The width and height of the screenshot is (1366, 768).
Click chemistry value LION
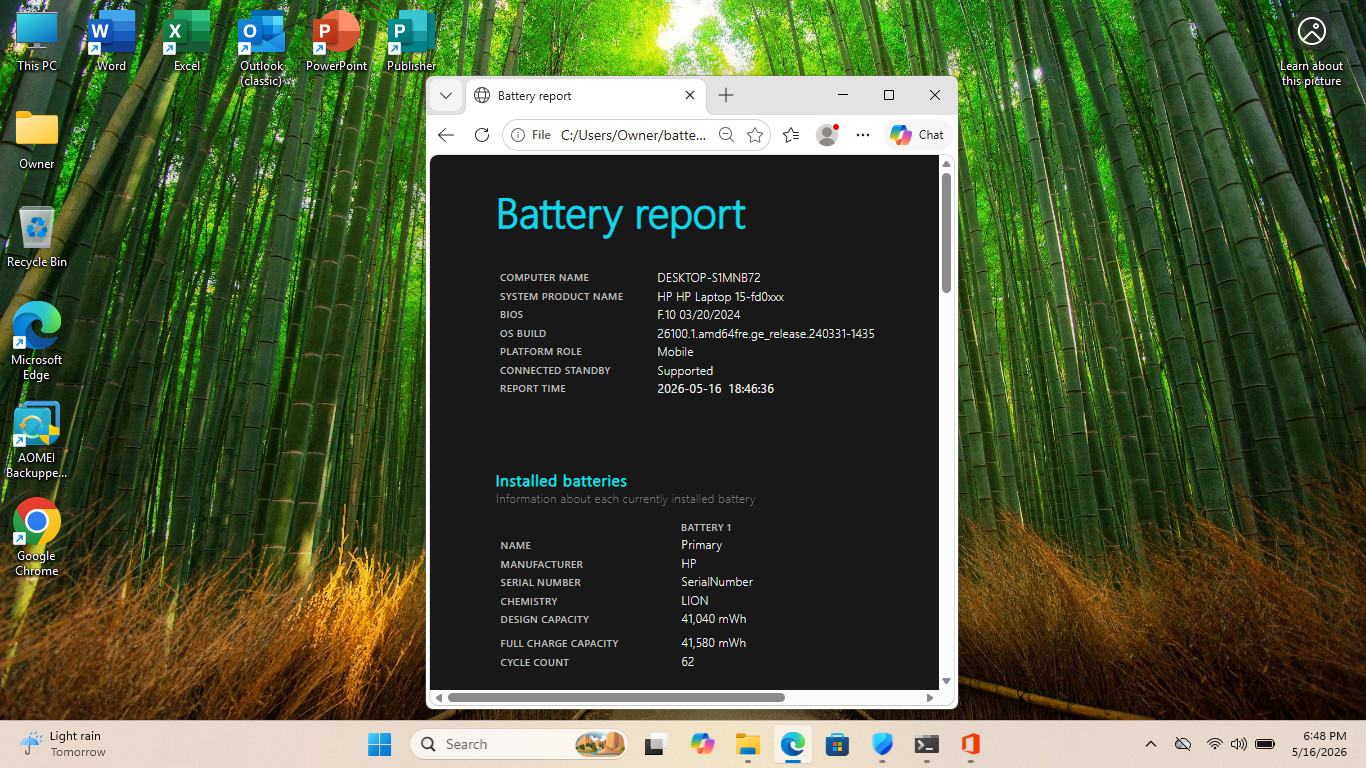click(695, 601)
